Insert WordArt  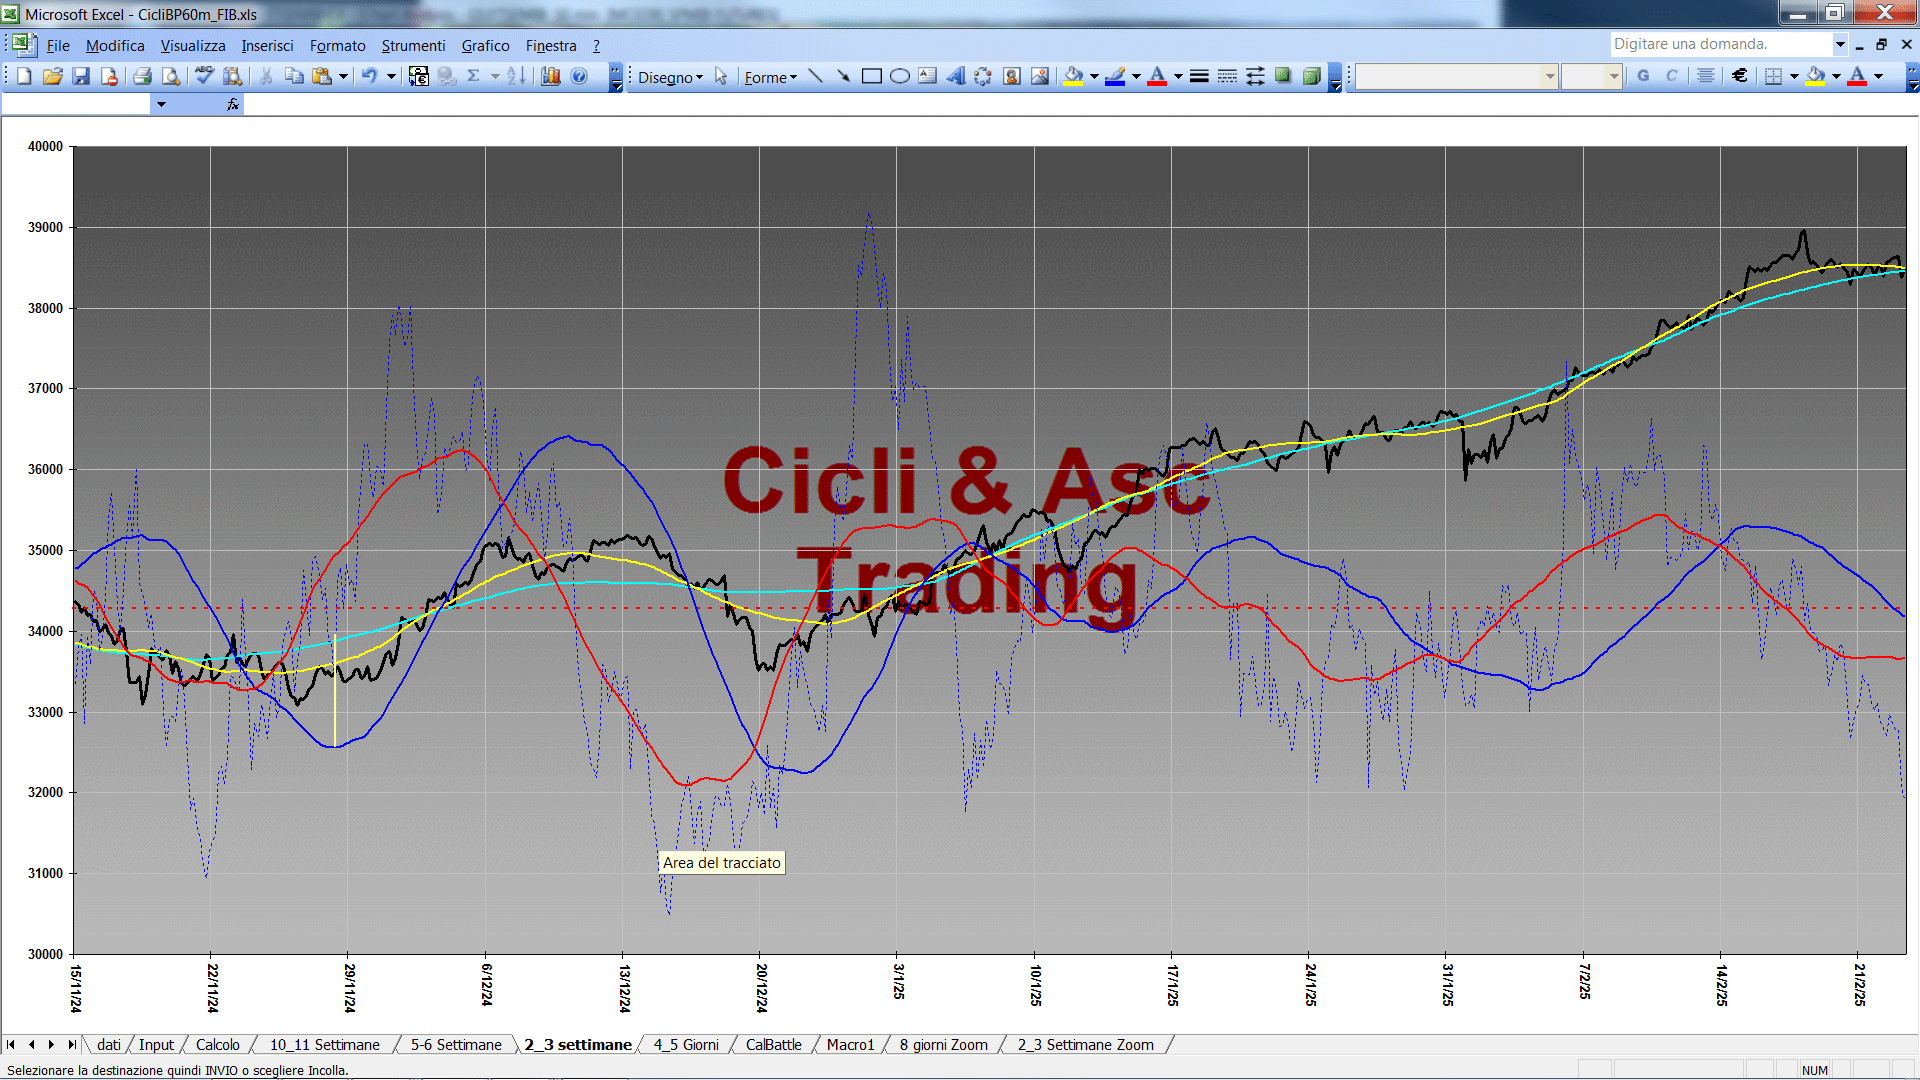click(956, 77)
